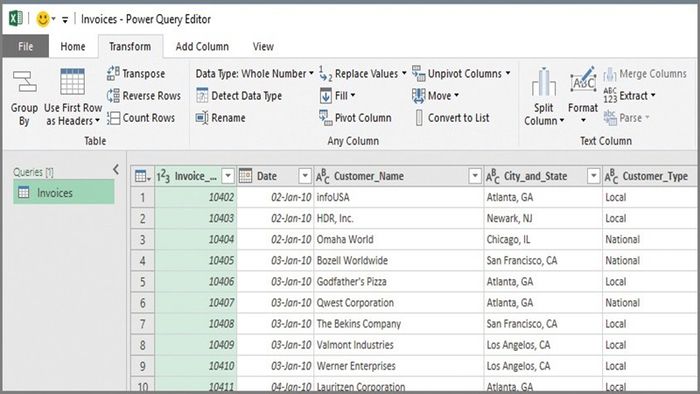This screenshot has height=394, width=700.
Task: Open the Date column filter dropdown
Action: click(x=305, y=176)
